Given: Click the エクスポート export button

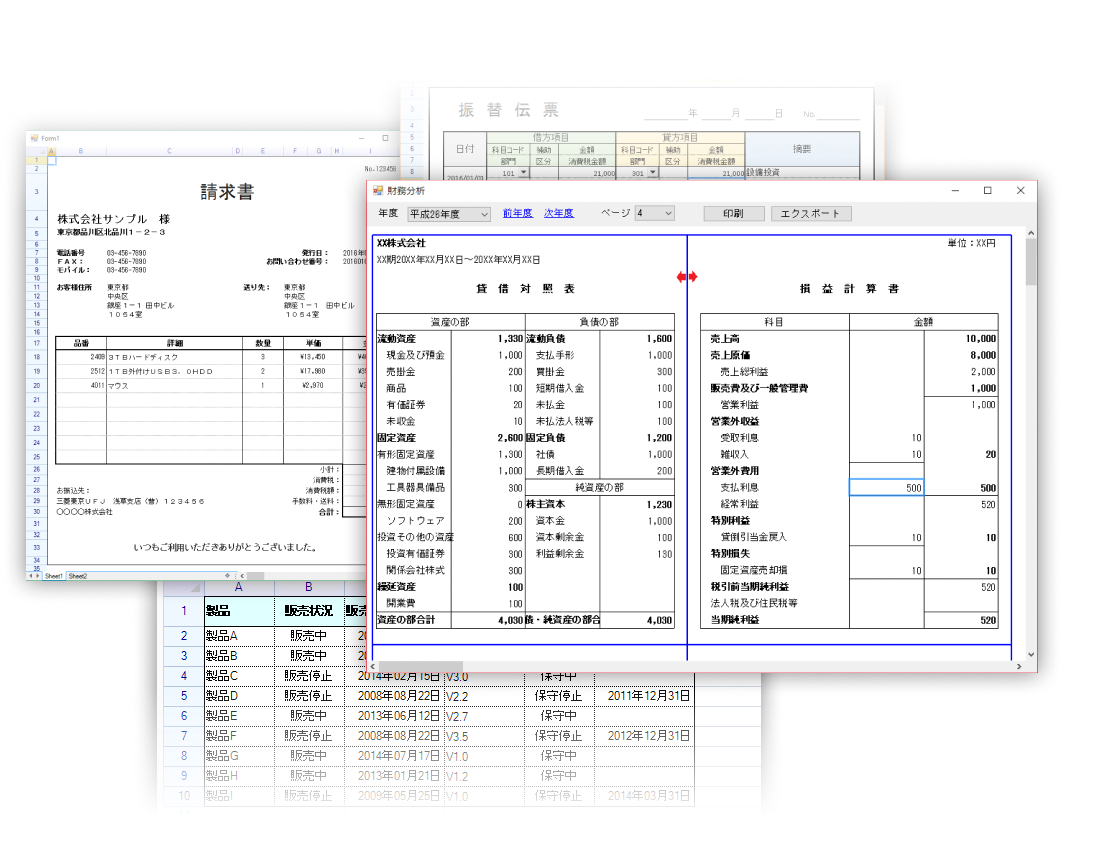Looking at the screenshot, I should click(811, 214).
